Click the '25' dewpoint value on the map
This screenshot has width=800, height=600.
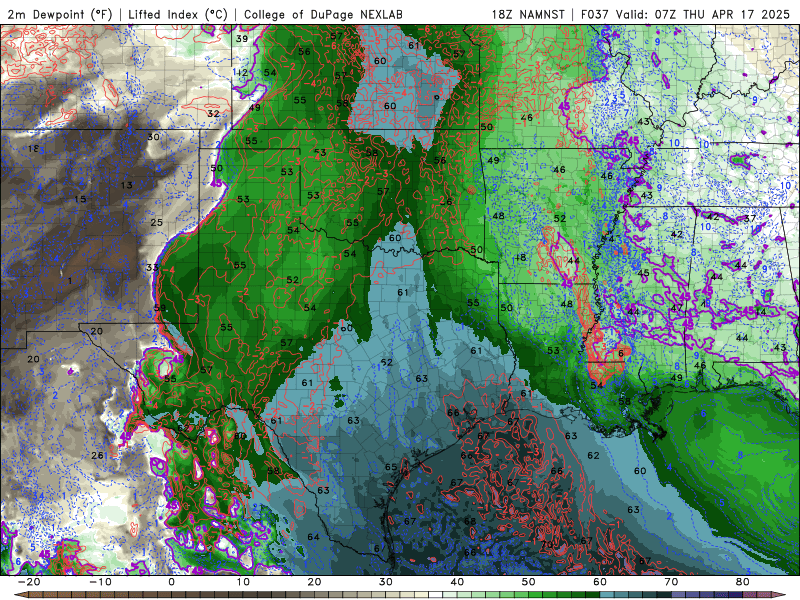point(157,222)
